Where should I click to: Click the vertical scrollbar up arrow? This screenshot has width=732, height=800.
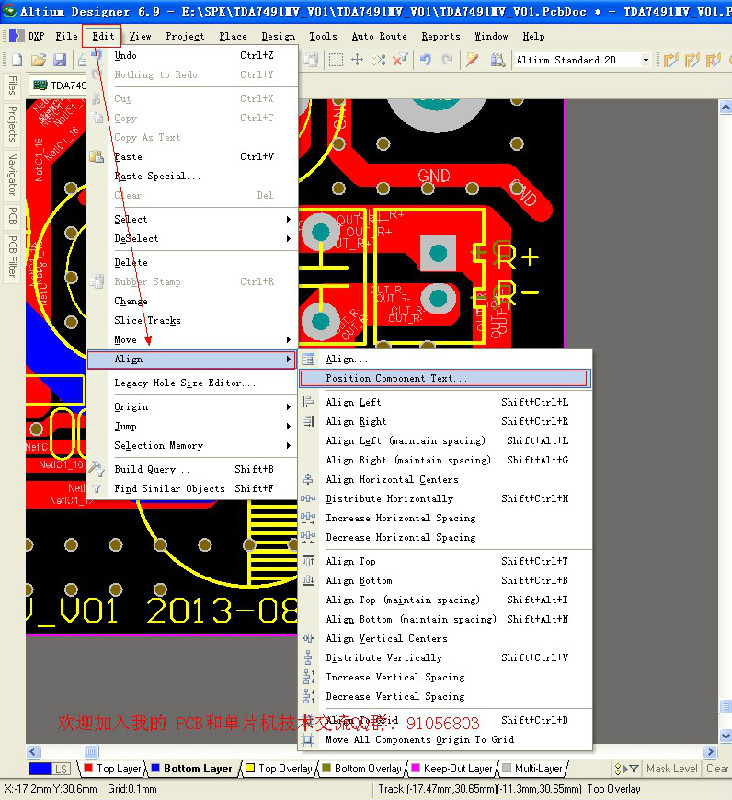726,107
